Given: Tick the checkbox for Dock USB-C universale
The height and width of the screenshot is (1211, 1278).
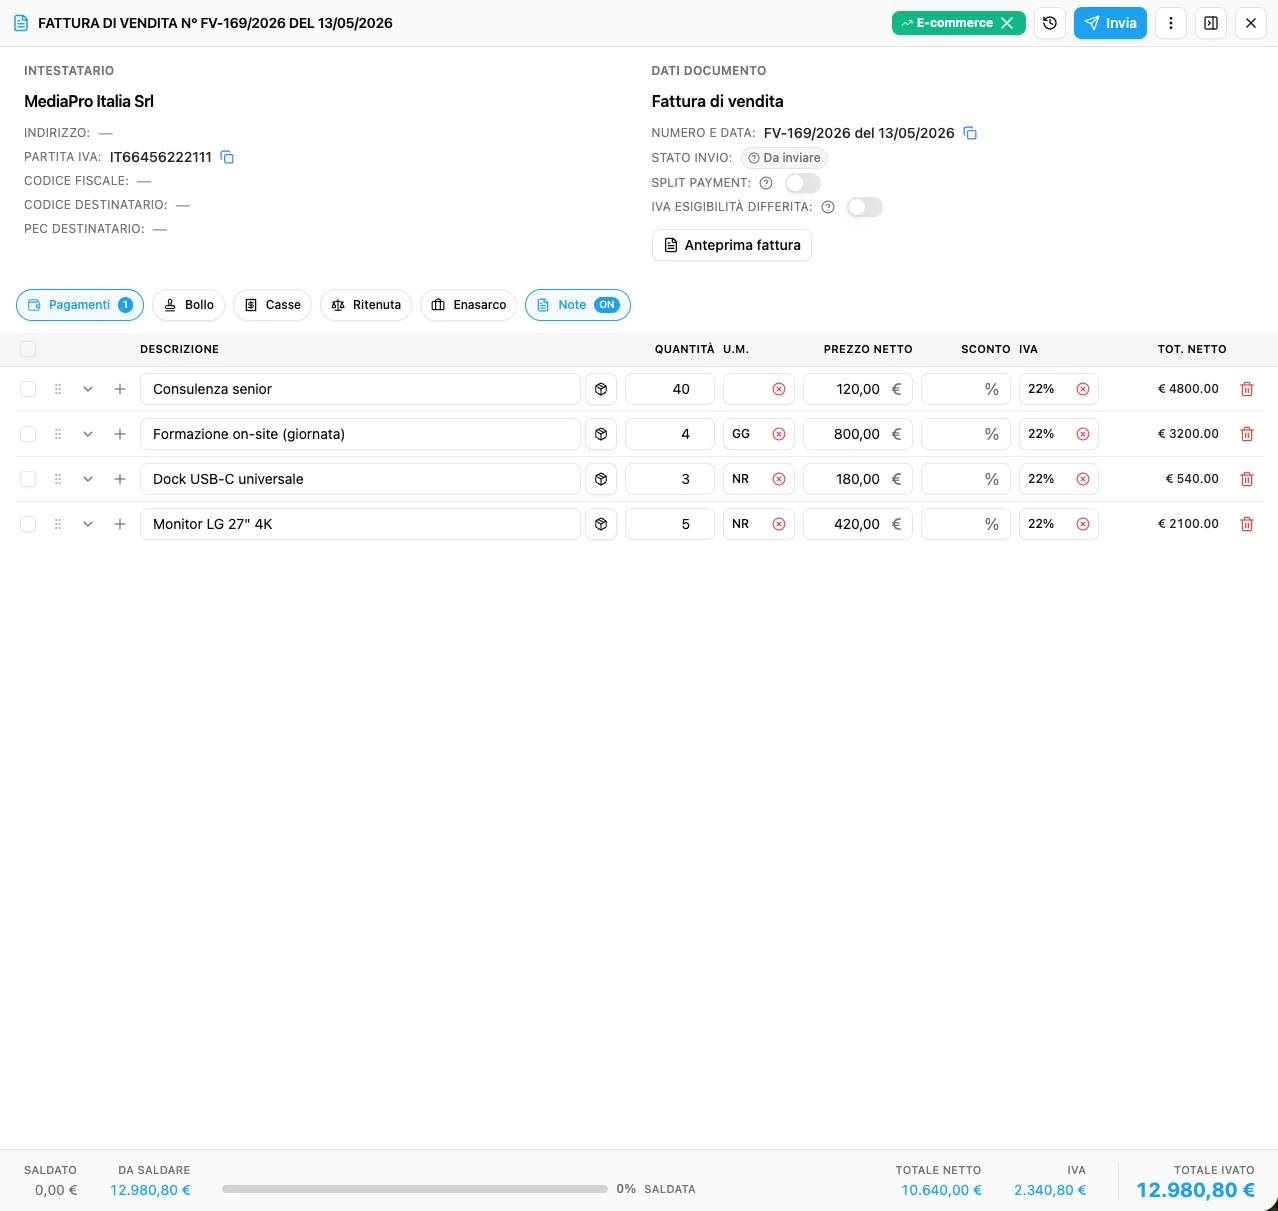Looking at the screenshot, I should [28, 479].
